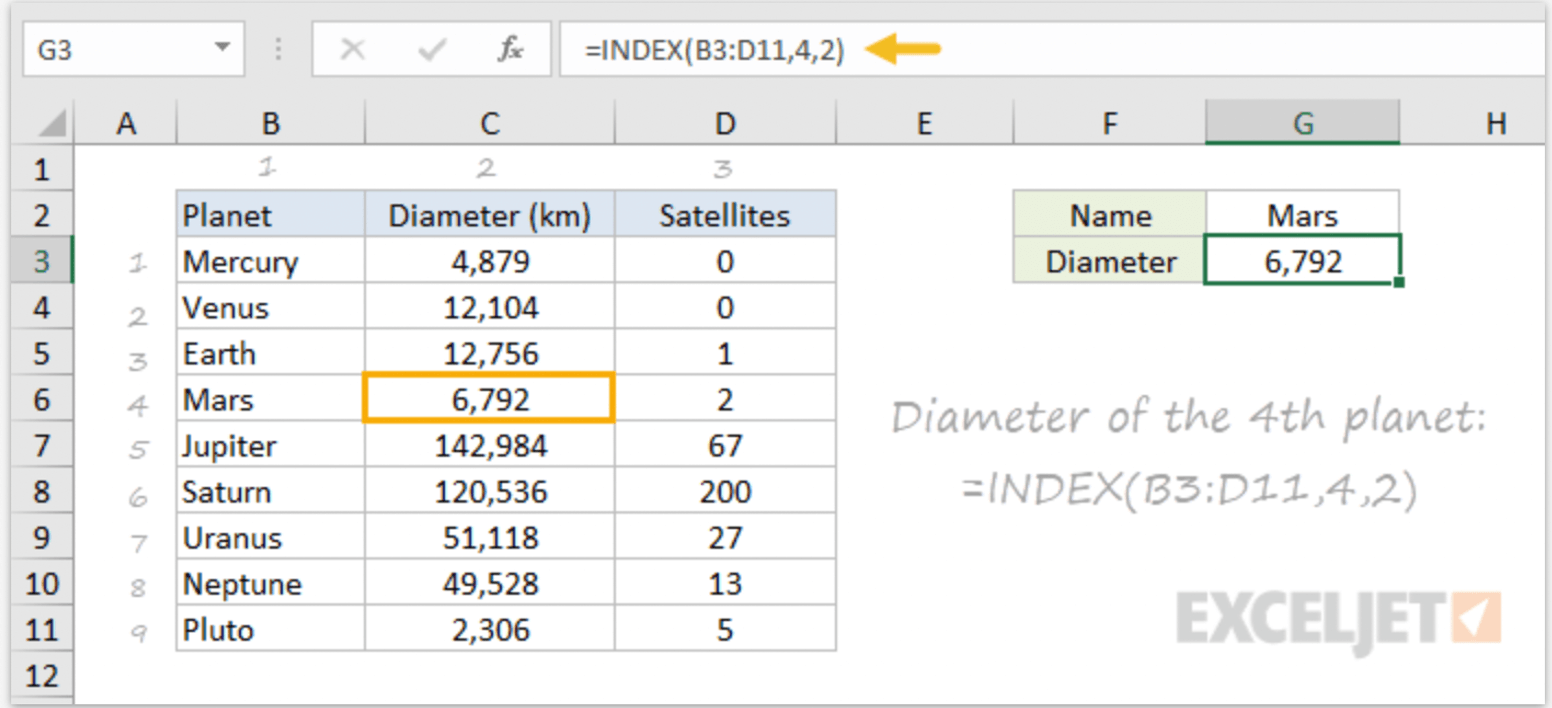Select the Earth cell
Screen dimensions: 1552x708
coord(271,353)
